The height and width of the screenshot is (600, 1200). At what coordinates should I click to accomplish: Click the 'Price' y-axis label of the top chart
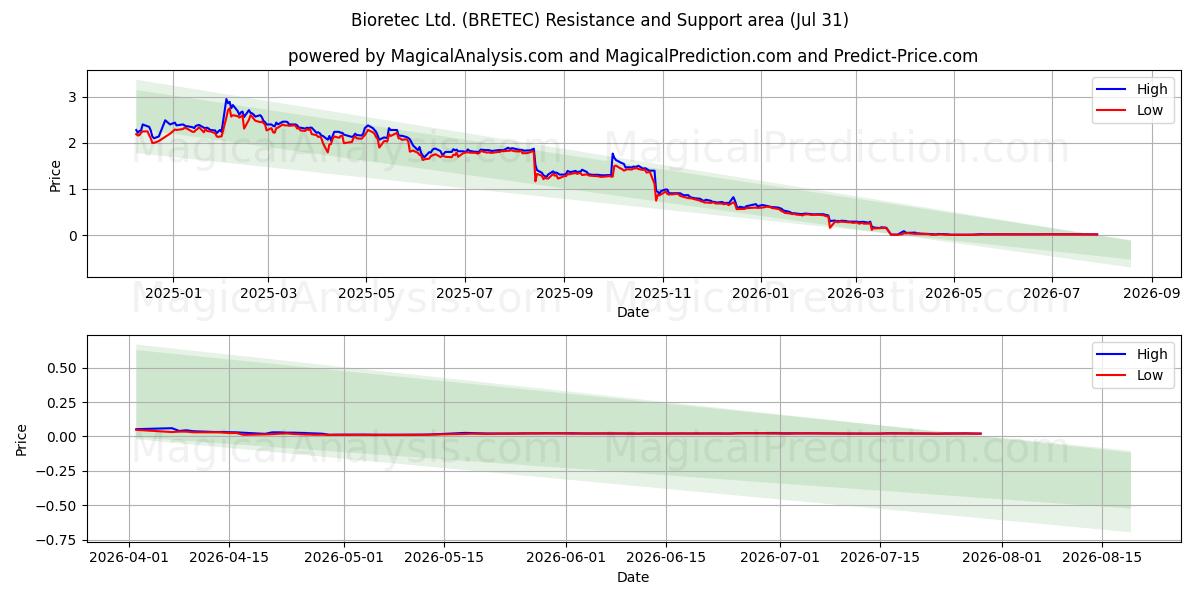56,174
